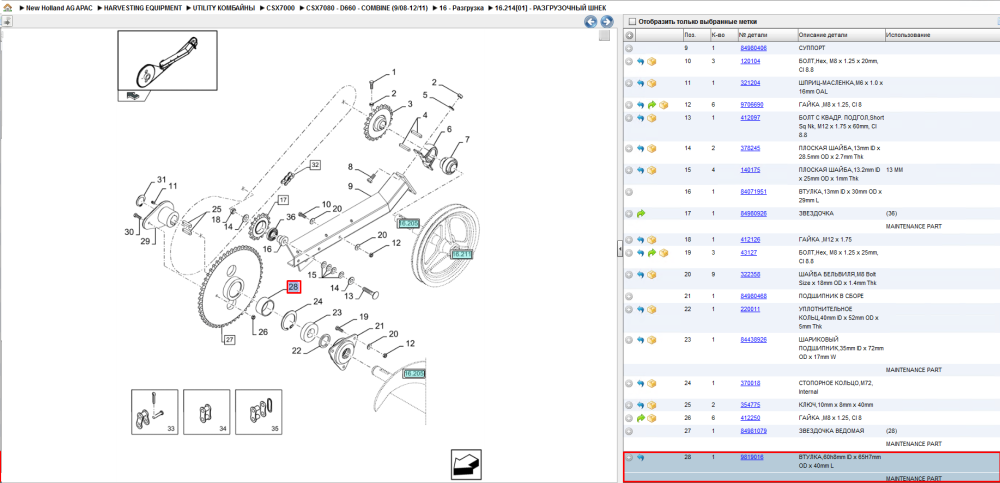Click blue arrow icon in row 10
The image size is (1000, 483).
pyautogui.click(x=641, y=62)
